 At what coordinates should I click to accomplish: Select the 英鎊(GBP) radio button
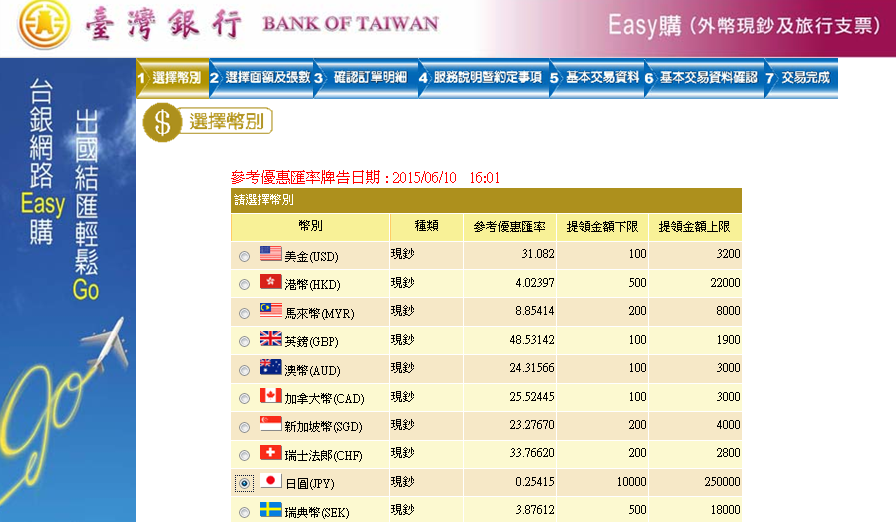click(245, 342)
